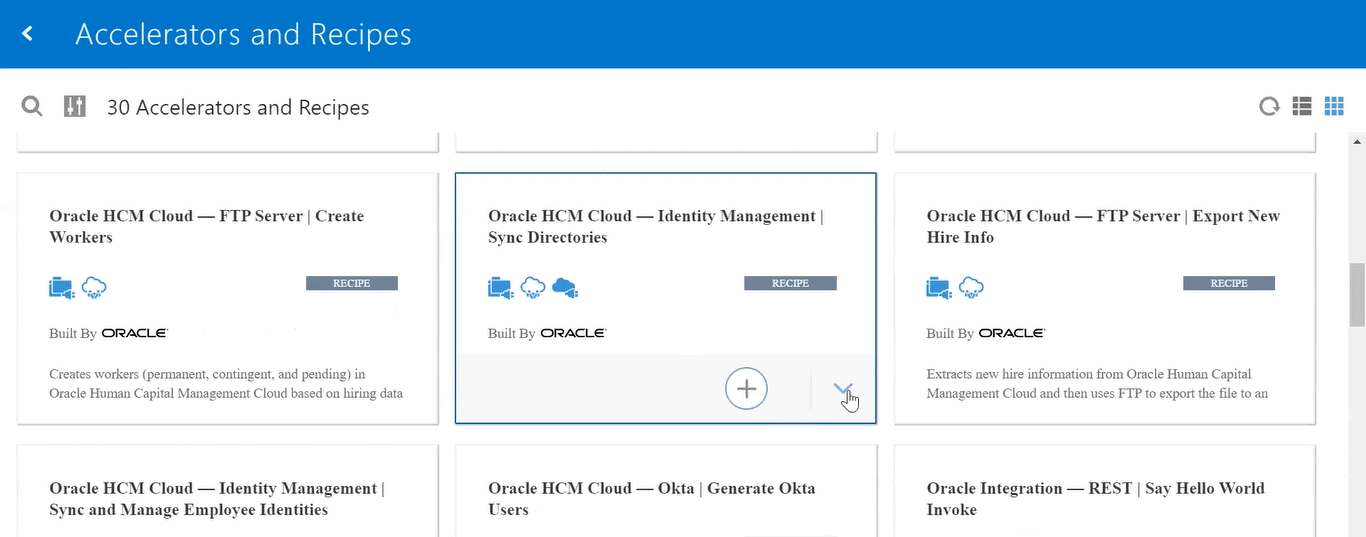Click FTP adapter icon on Export New Hire card
The height and width of the screenshot is (537, 1366).
939,288
